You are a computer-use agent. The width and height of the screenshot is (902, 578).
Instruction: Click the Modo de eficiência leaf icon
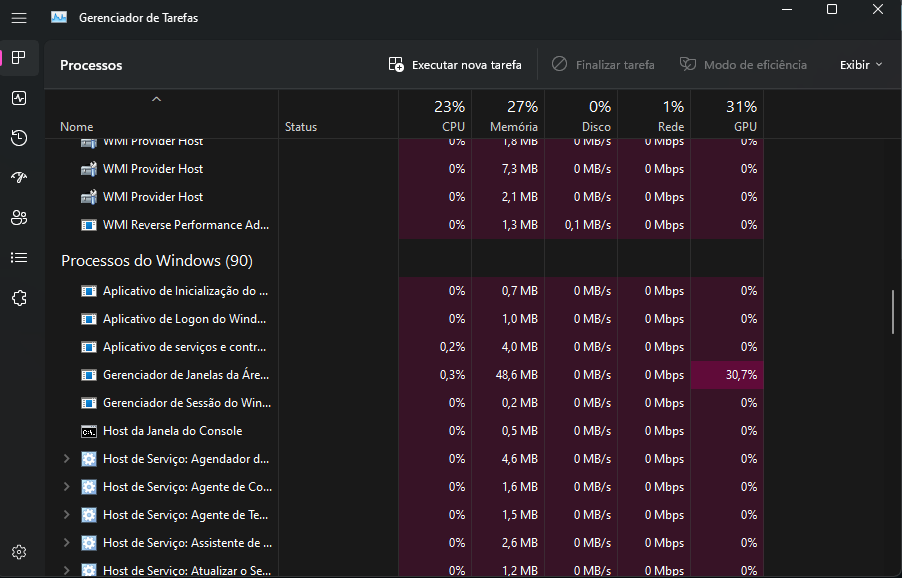point(688,64)
